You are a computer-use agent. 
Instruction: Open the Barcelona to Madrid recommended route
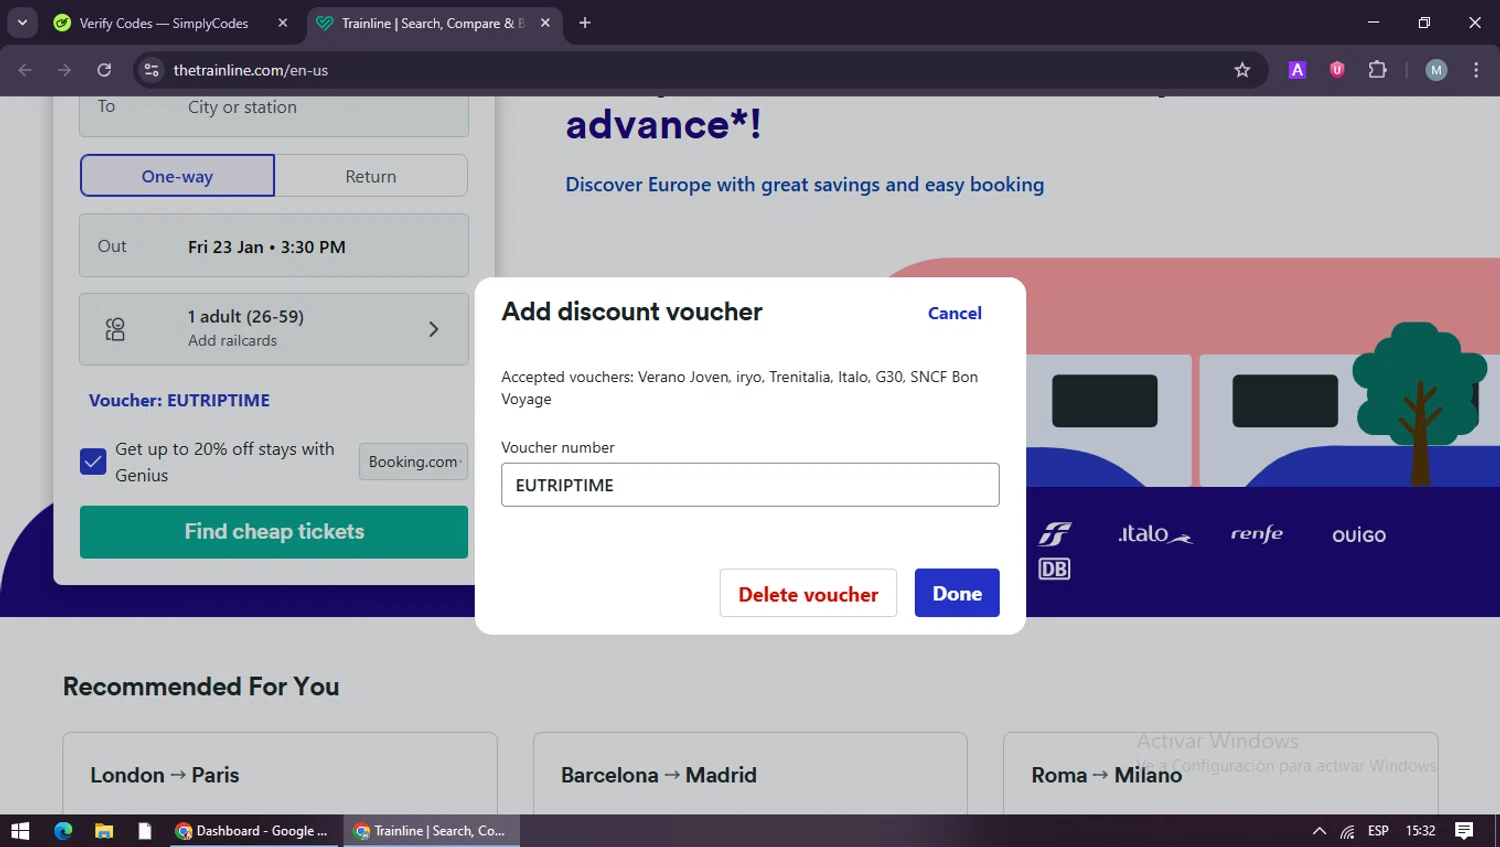pyautogui.click(x=750, y=774)
